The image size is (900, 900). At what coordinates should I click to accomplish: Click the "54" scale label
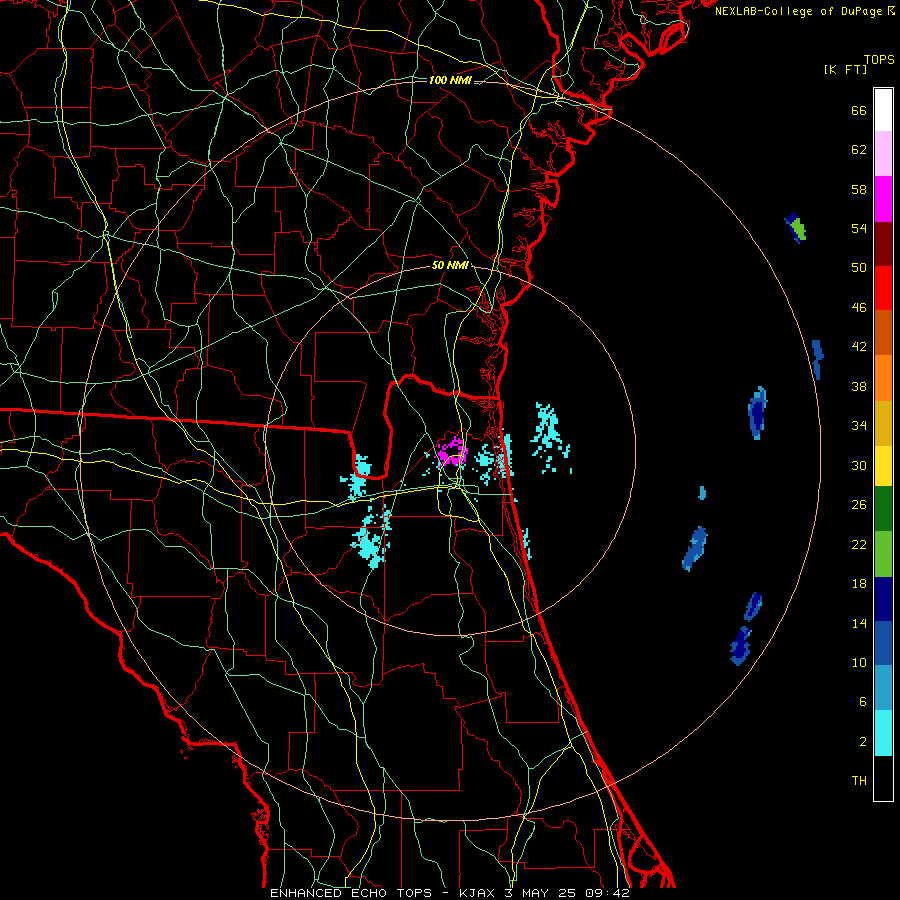coord(859,228)
